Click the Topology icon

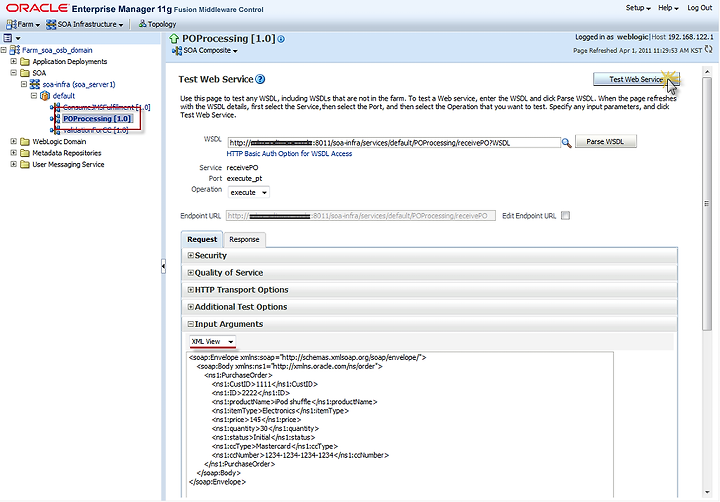[142, 23]
